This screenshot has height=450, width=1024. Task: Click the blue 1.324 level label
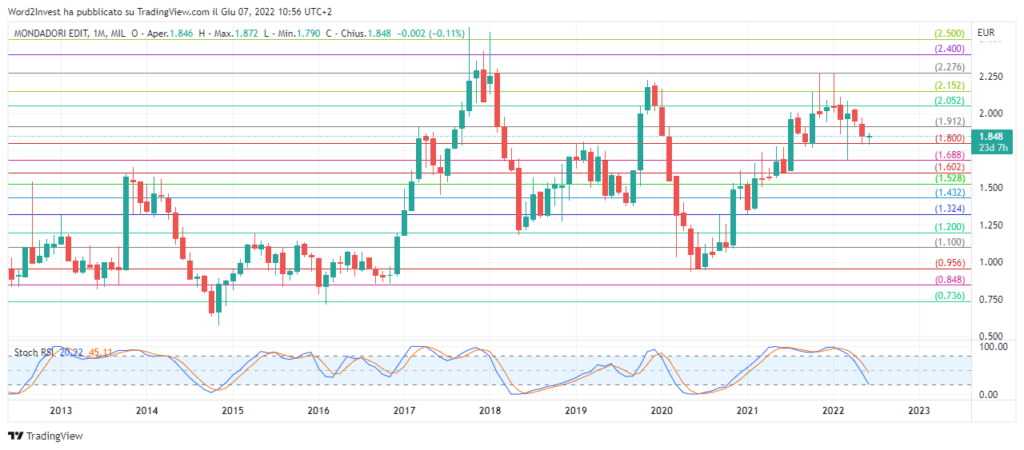(x=948, y=208)
